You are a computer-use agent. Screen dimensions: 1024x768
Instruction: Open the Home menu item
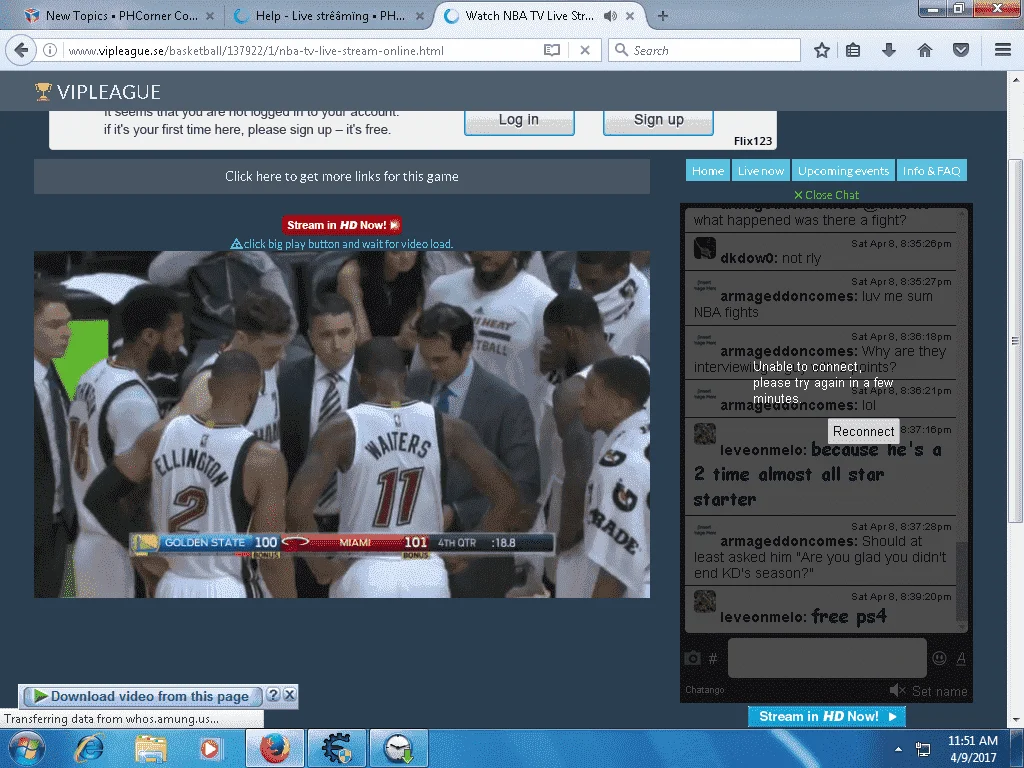(708, 170)
